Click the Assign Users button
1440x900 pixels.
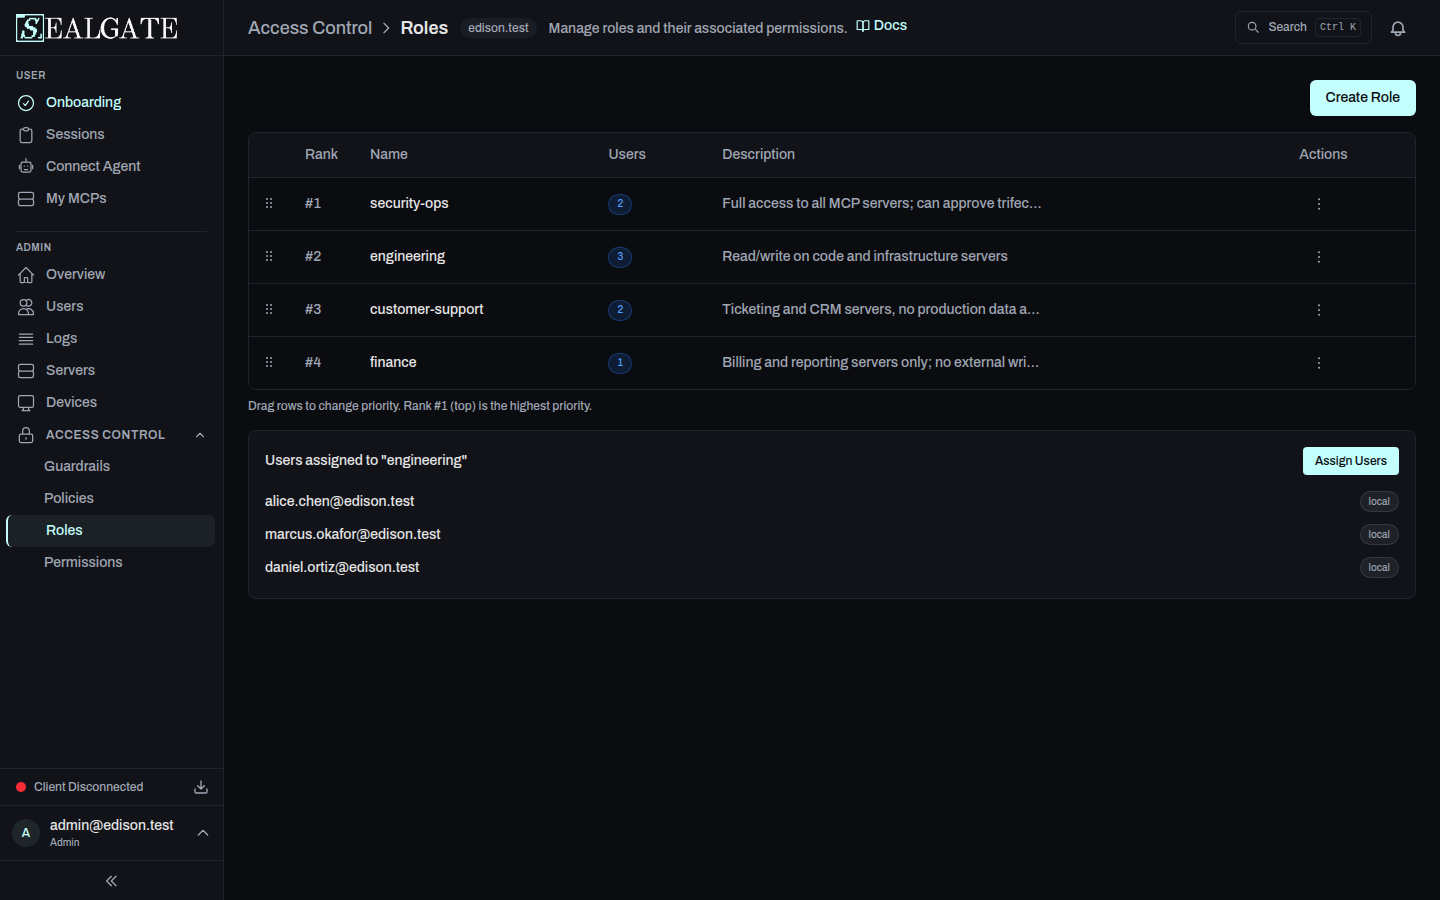click(1350, 461)
